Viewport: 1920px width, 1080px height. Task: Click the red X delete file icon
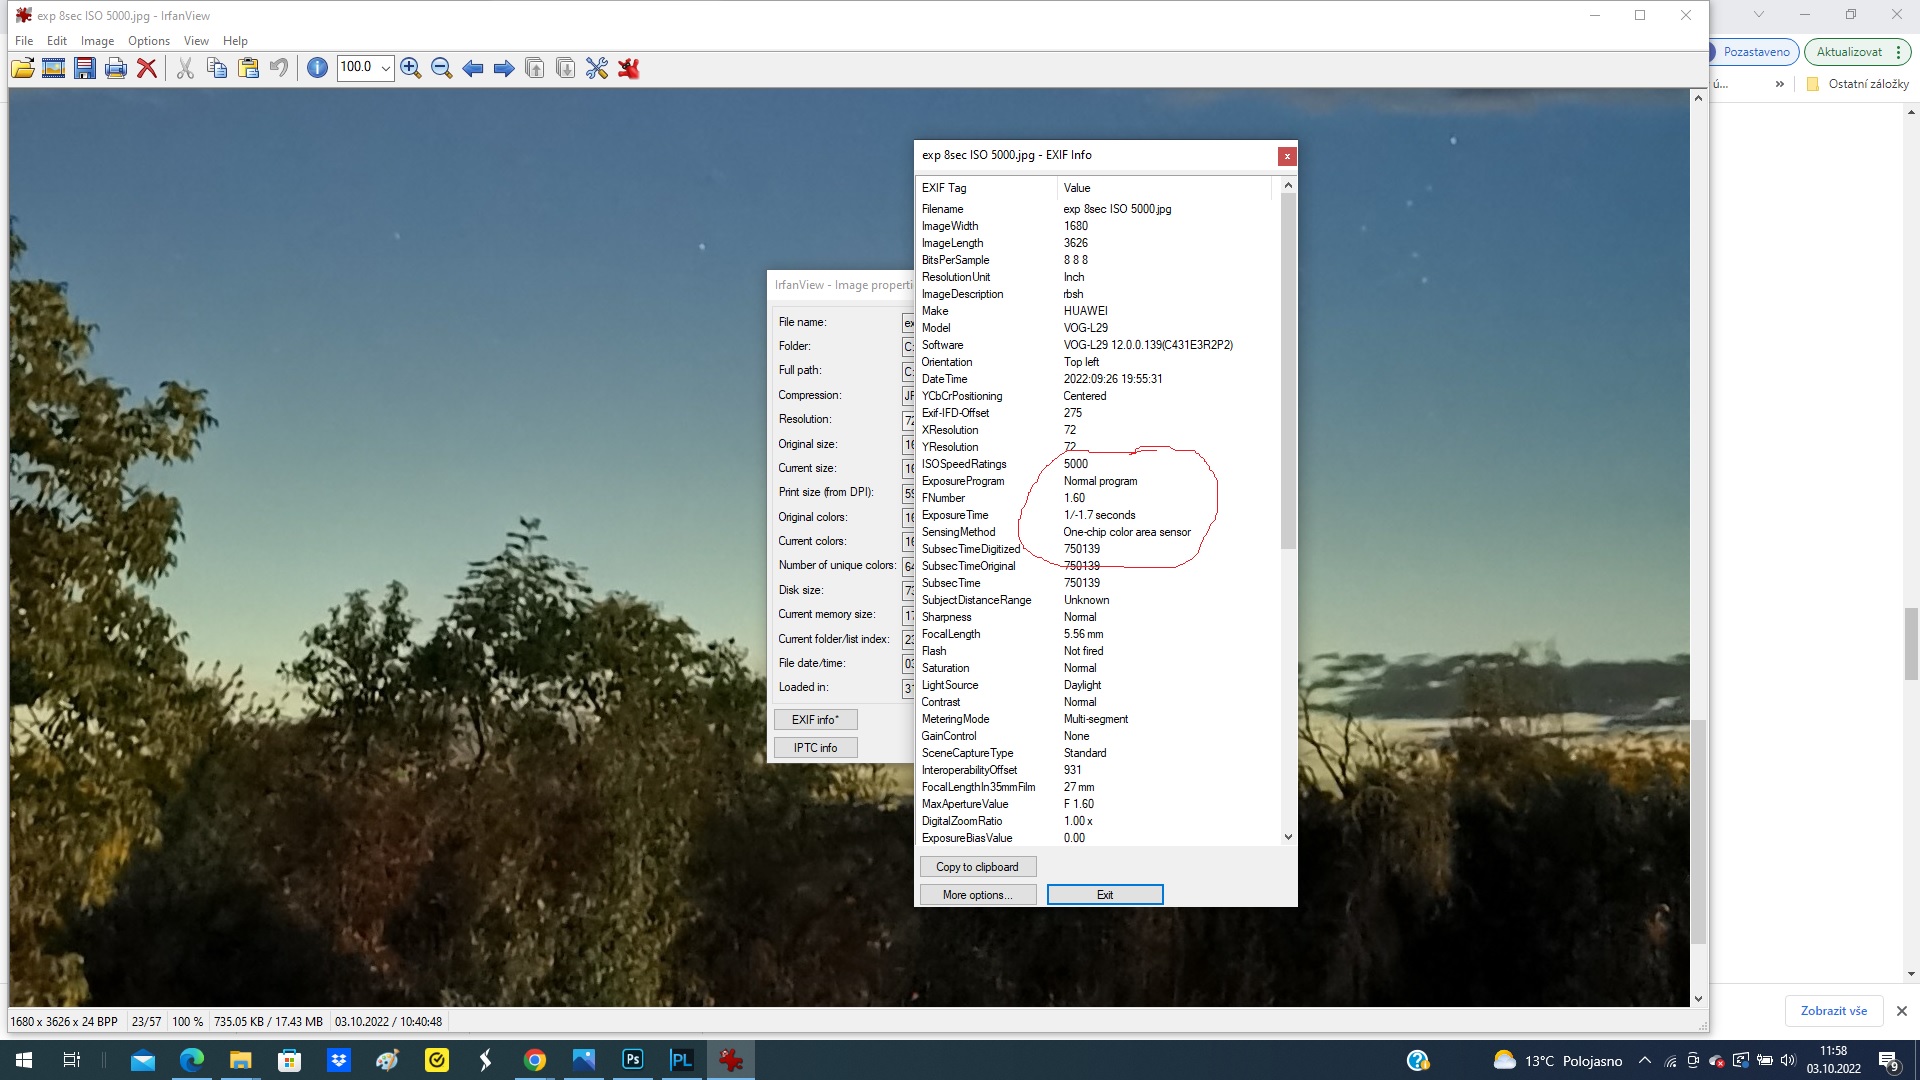pyautogui.click(x=147, y=68)
